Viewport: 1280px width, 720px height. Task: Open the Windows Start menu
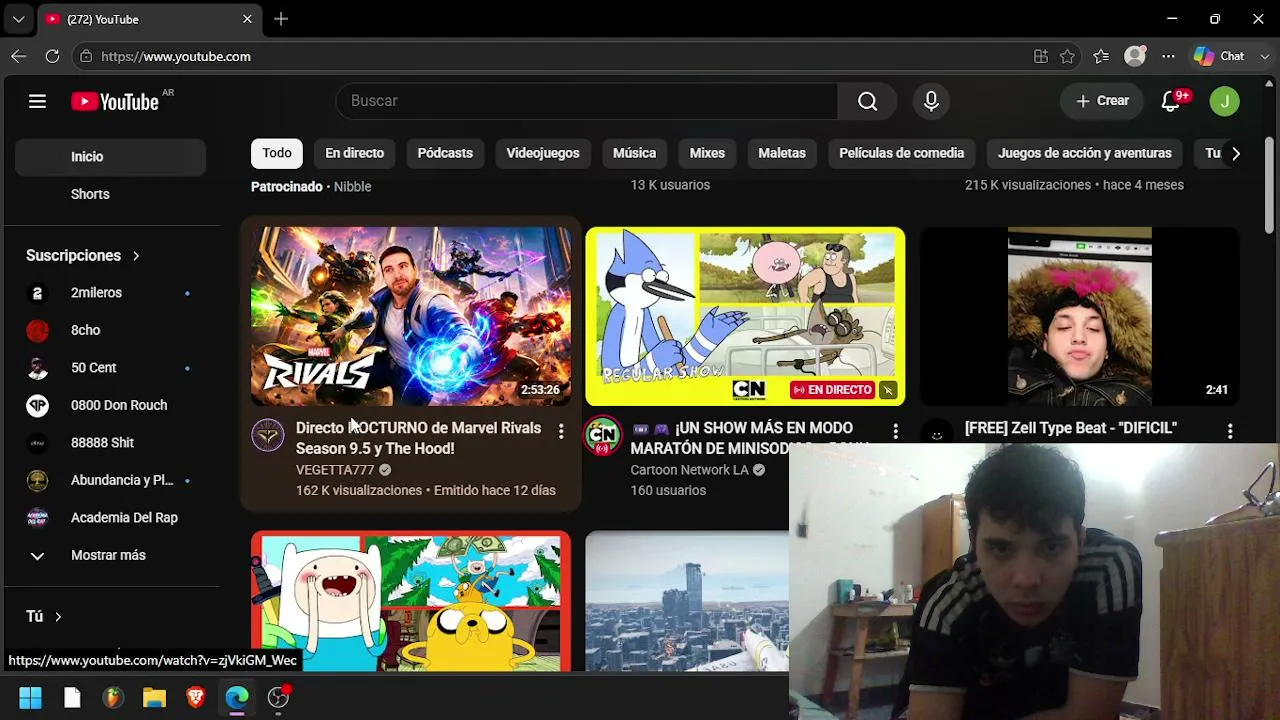point(30,698)
